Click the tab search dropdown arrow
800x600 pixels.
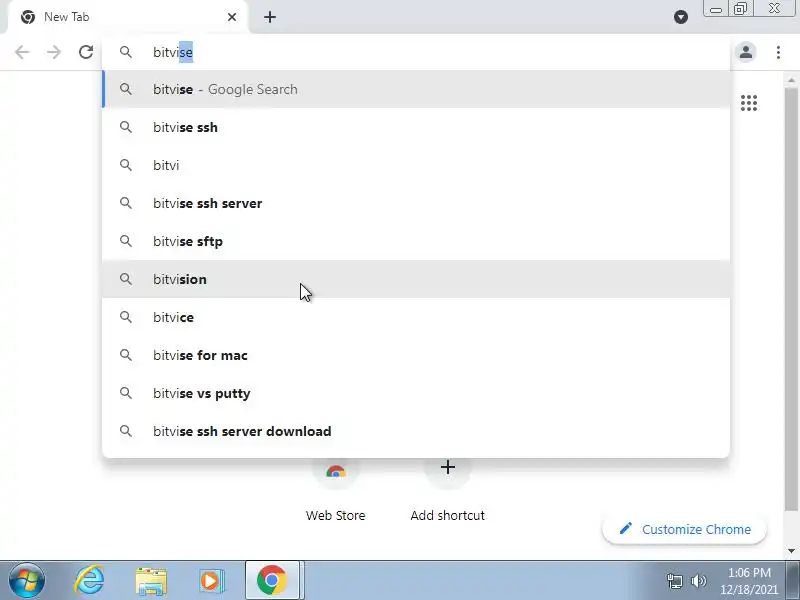pyautogui.click(x=681, y=17)
